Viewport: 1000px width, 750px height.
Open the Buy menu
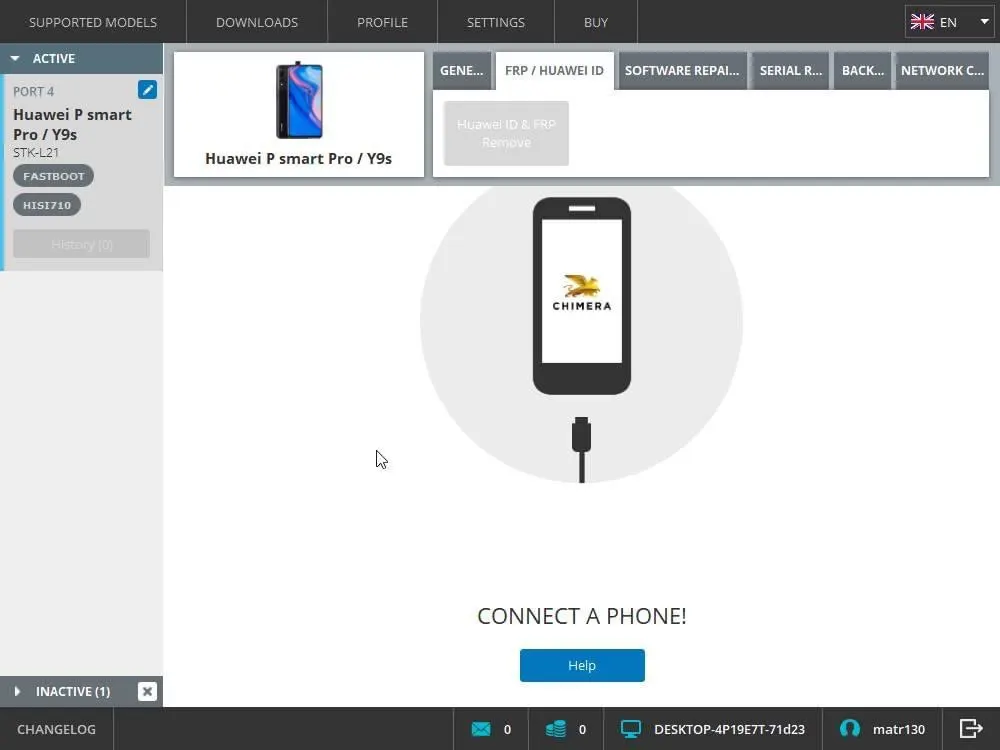point(596,22)
